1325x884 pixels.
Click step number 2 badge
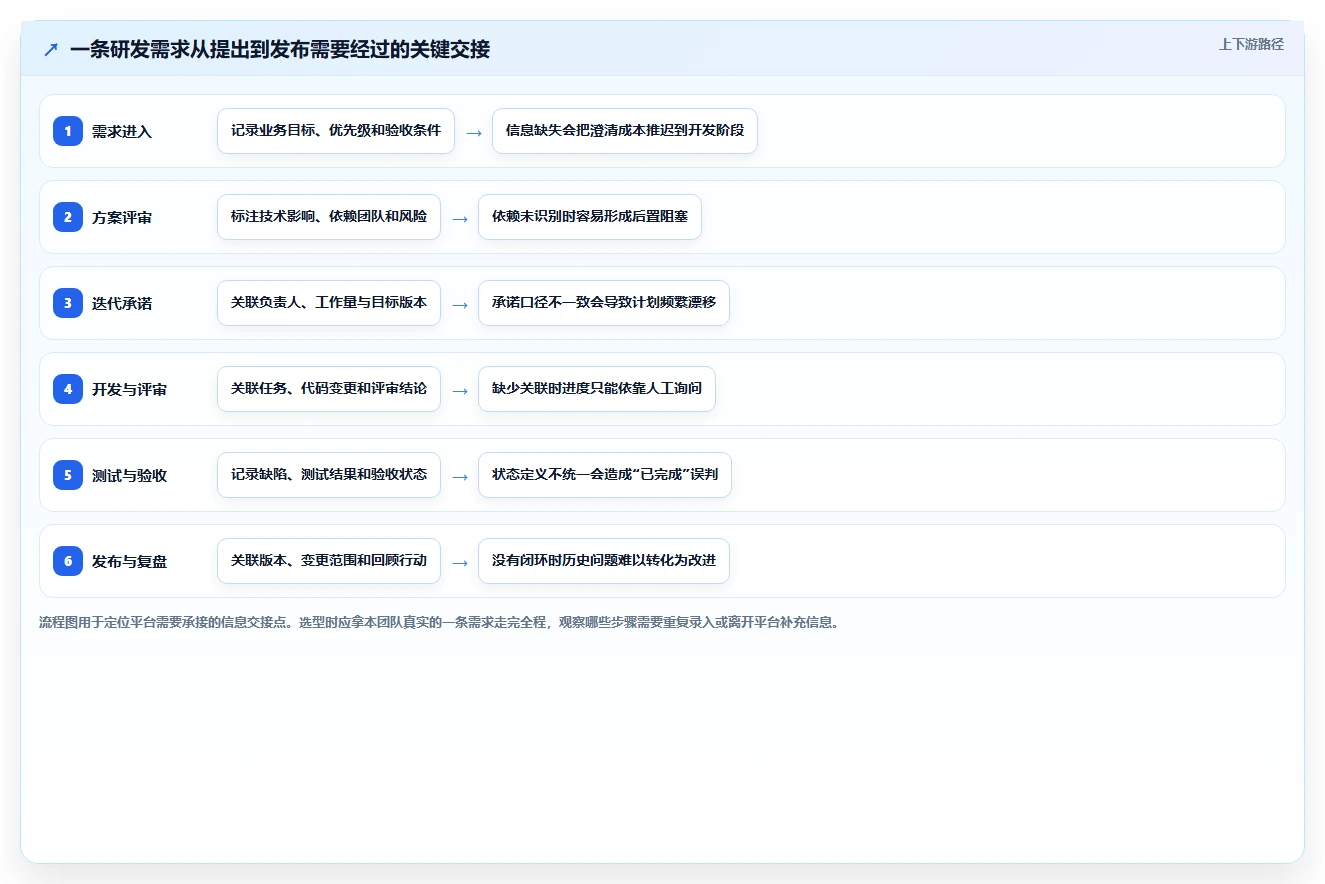pos(68,217)
